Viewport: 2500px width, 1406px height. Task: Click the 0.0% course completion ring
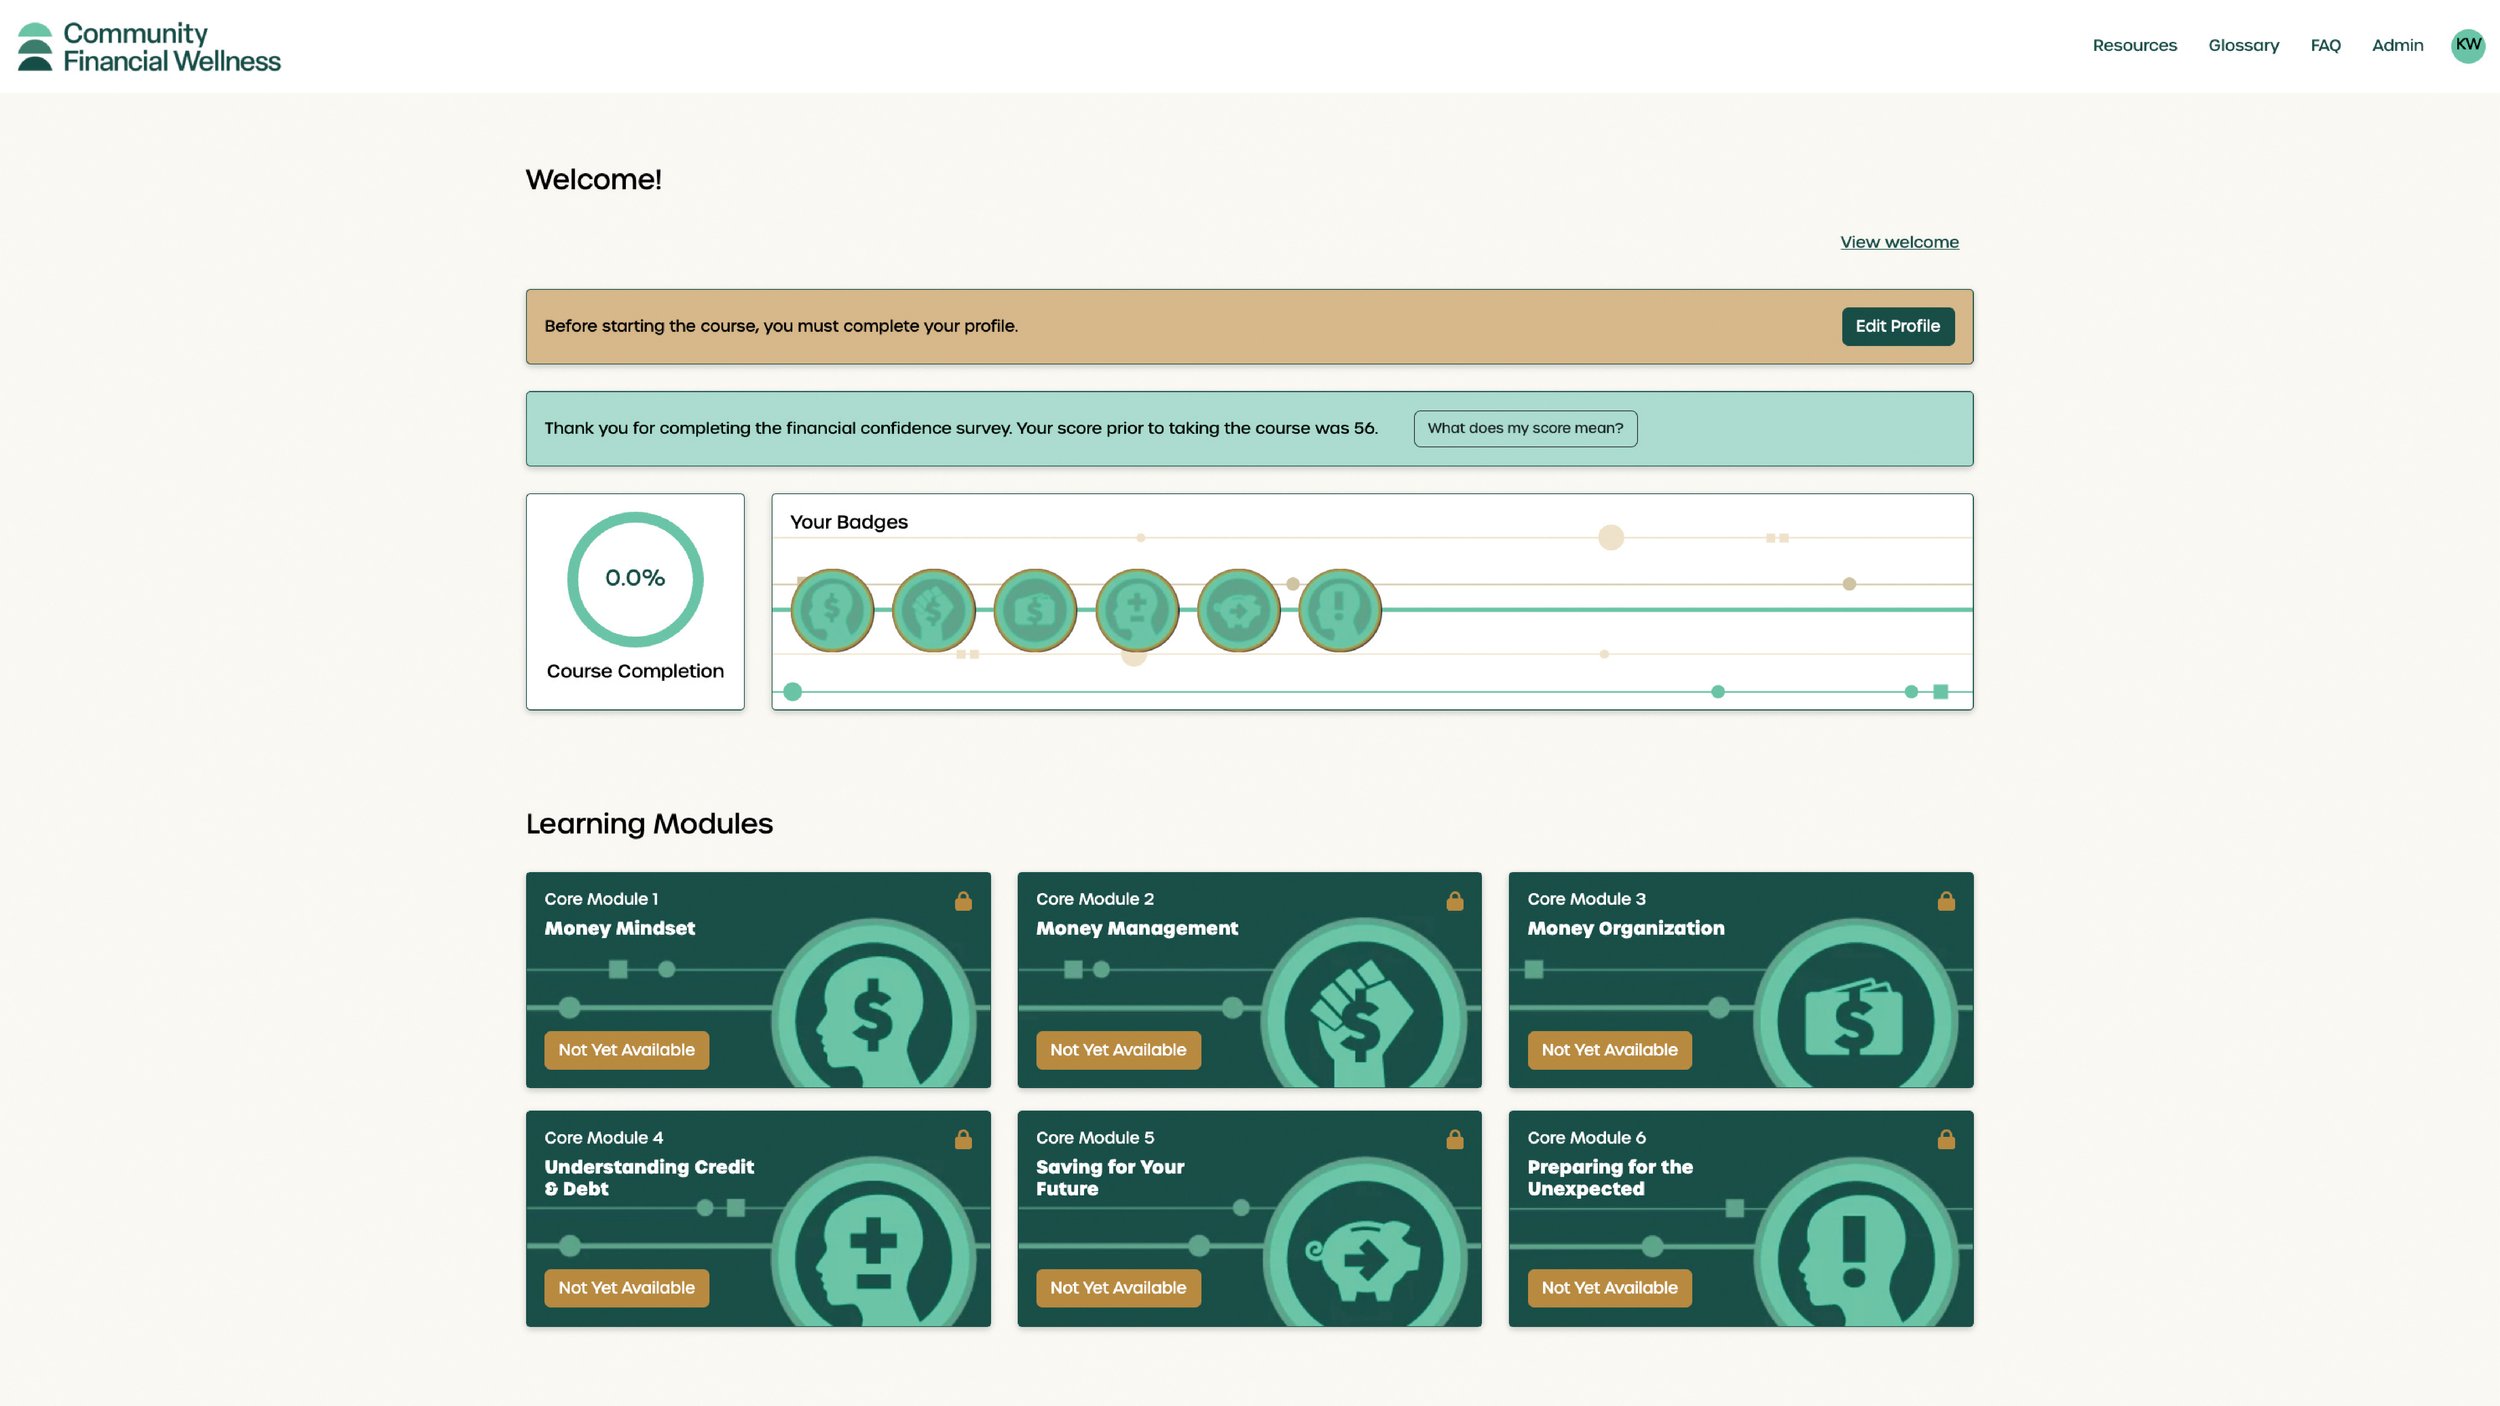(635, 579)
